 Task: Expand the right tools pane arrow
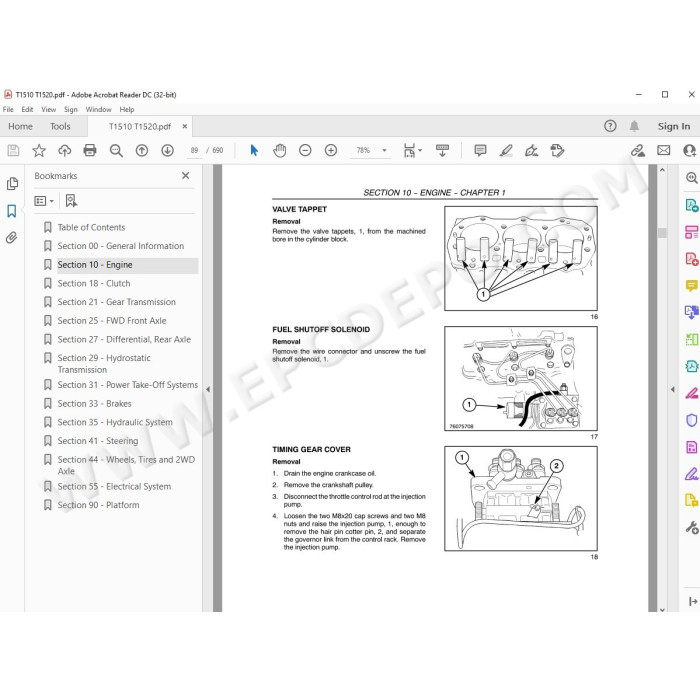673,389
